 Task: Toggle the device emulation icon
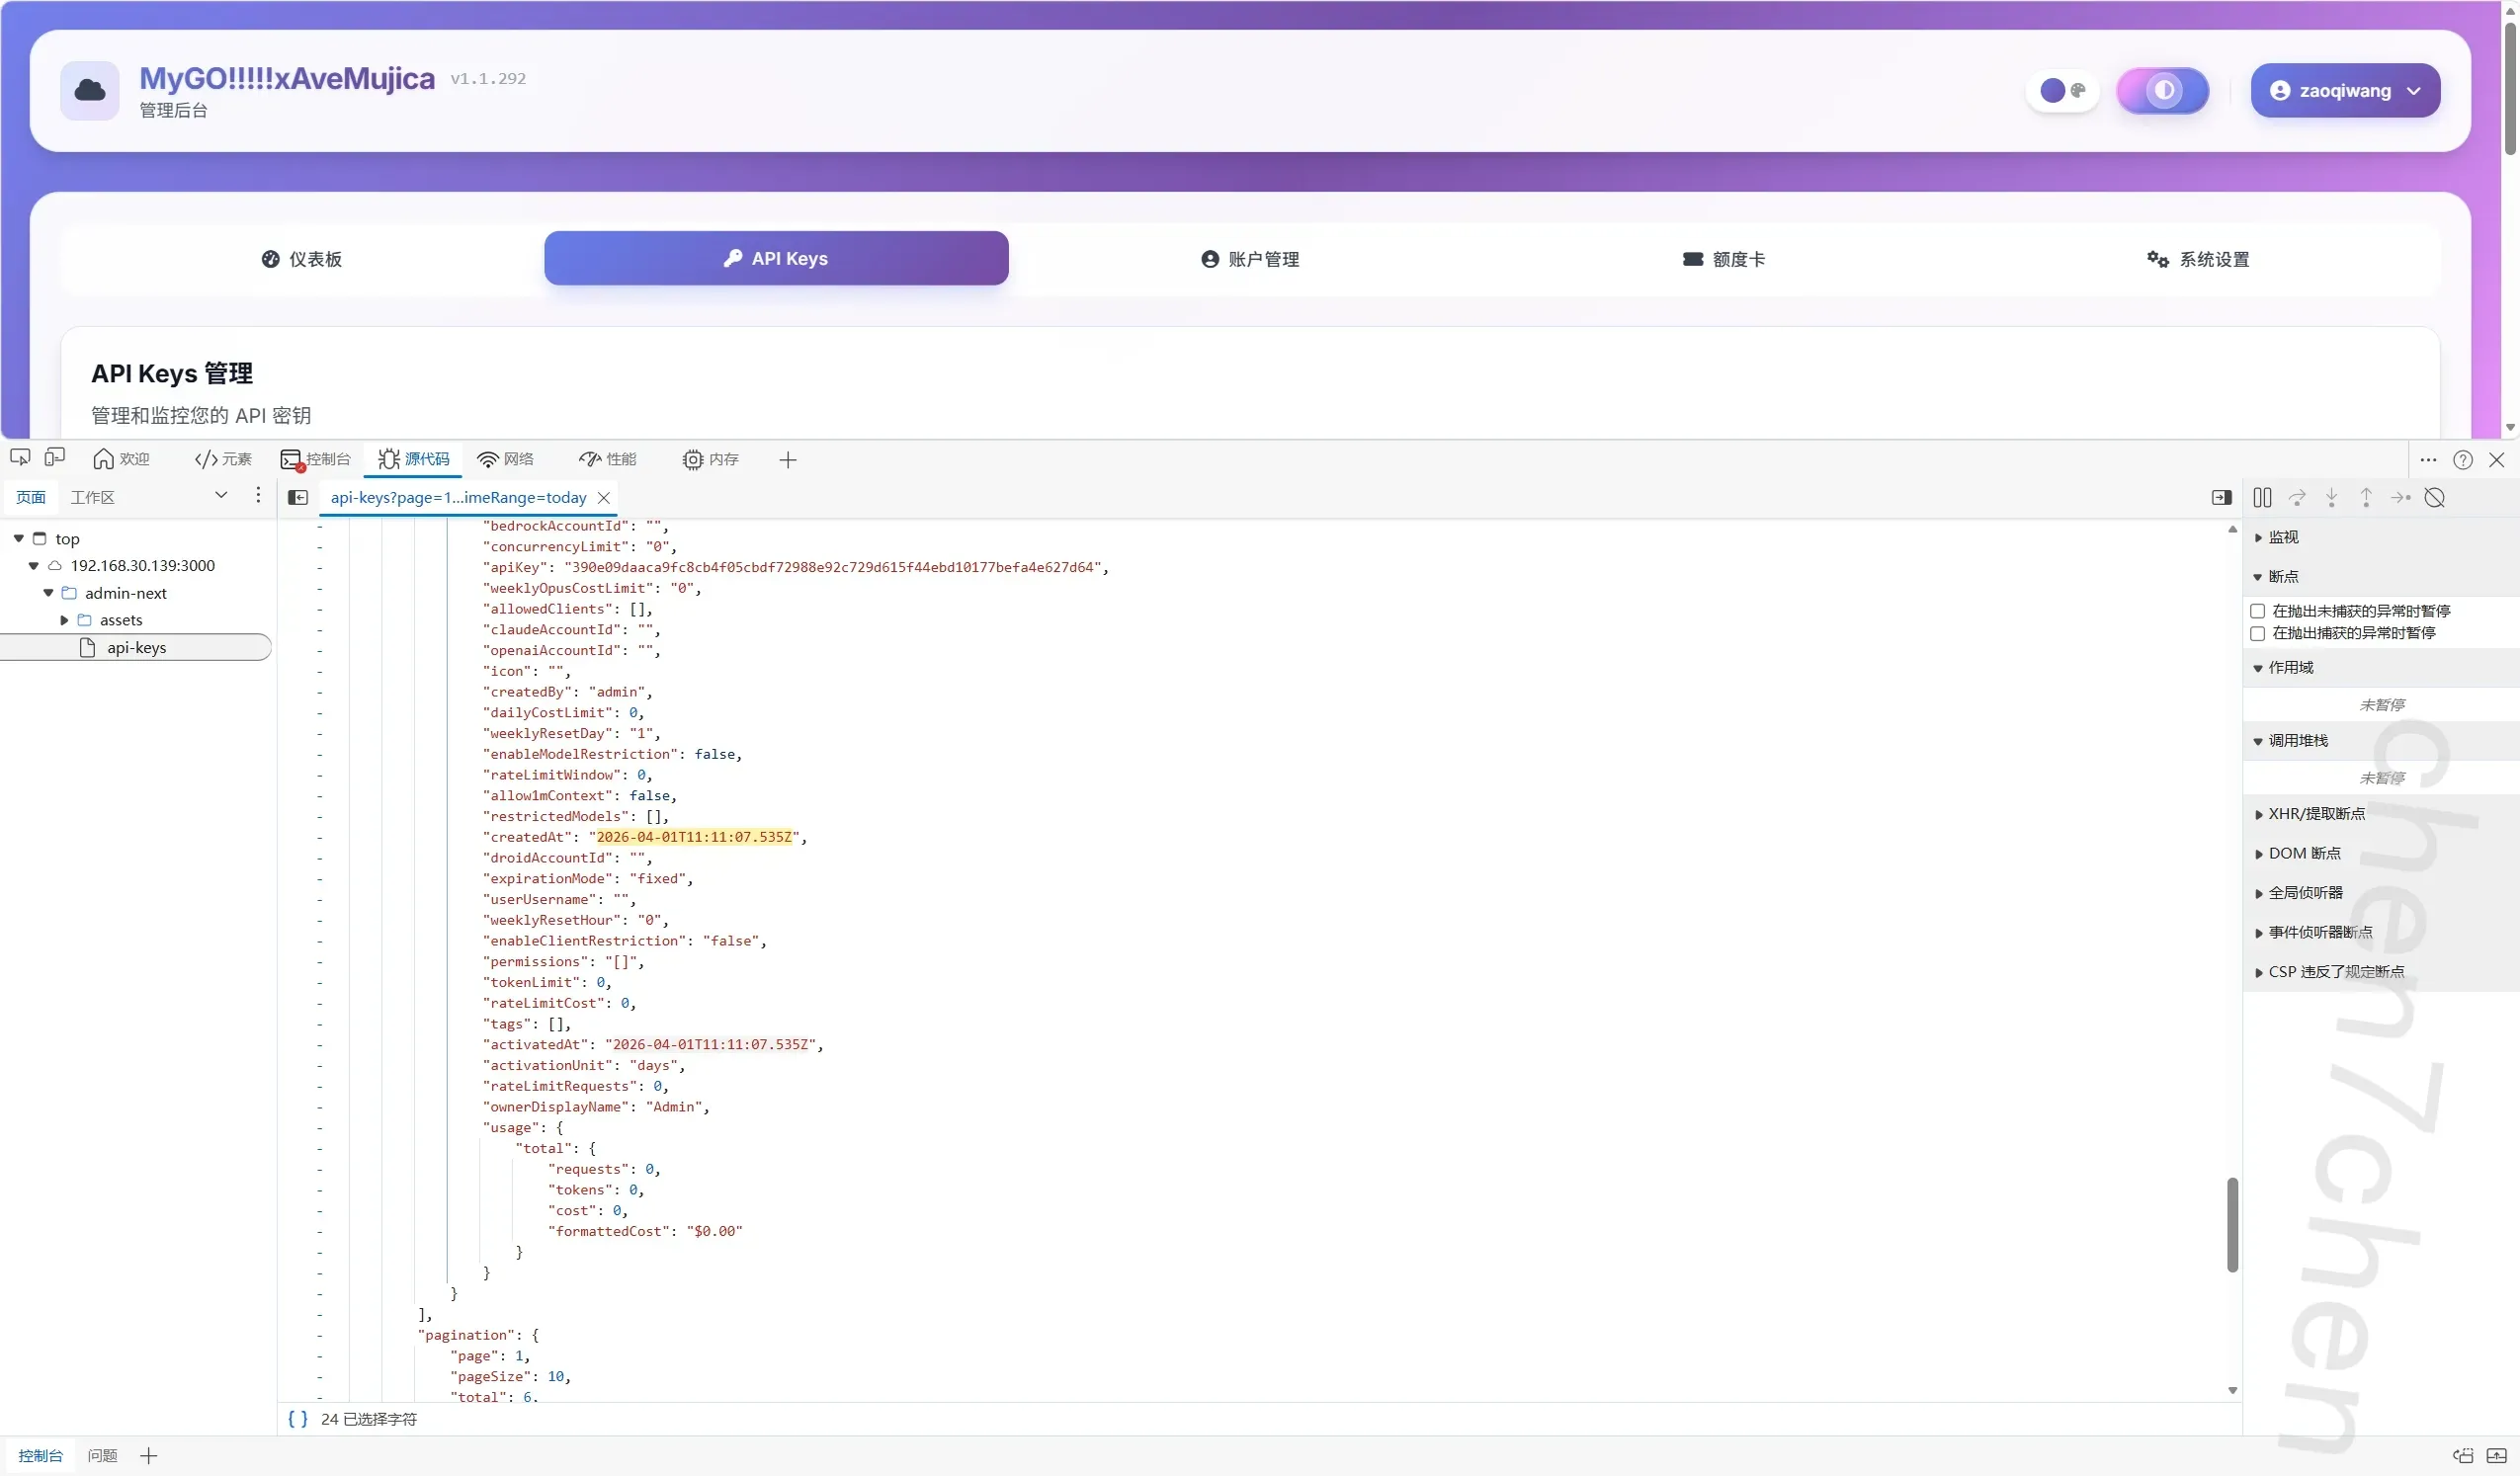pos(55,458)
